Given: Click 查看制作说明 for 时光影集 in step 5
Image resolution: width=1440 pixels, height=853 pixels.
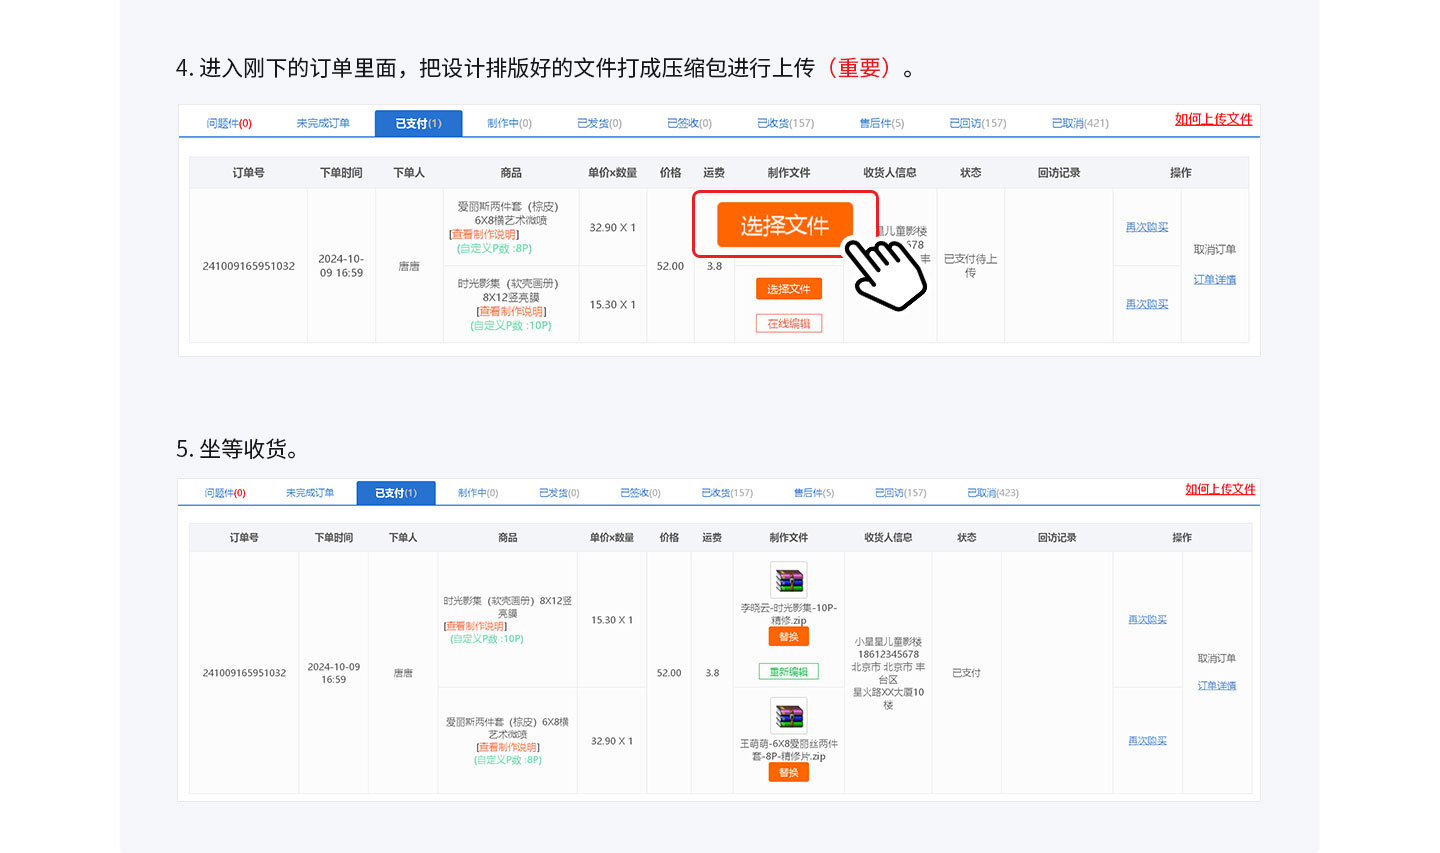Looking at the screenshot, I should [x=476, y=626].
